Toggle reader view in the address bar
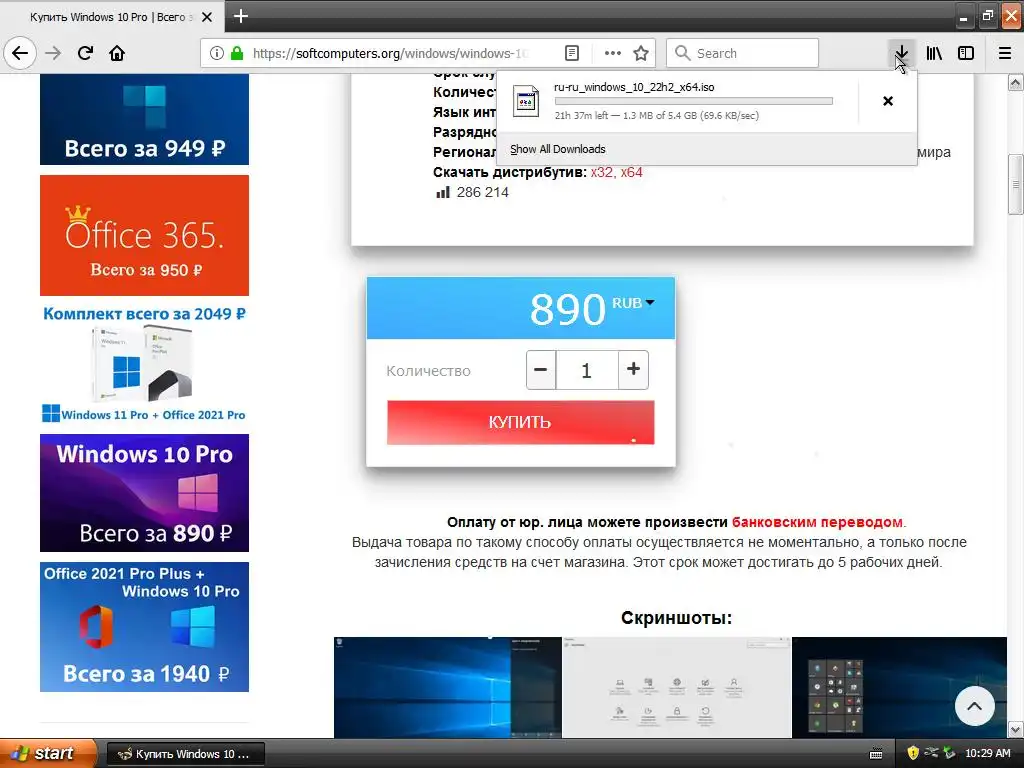 pos(572,53)
